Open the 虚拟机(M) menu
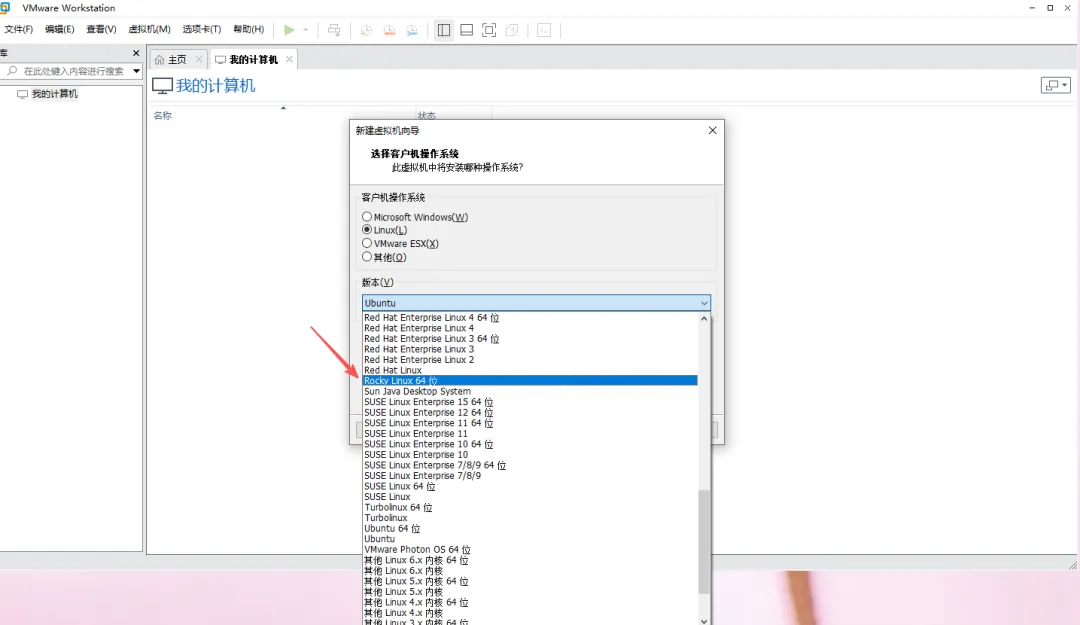1080x625 pixels. click(x=149, y=29)
